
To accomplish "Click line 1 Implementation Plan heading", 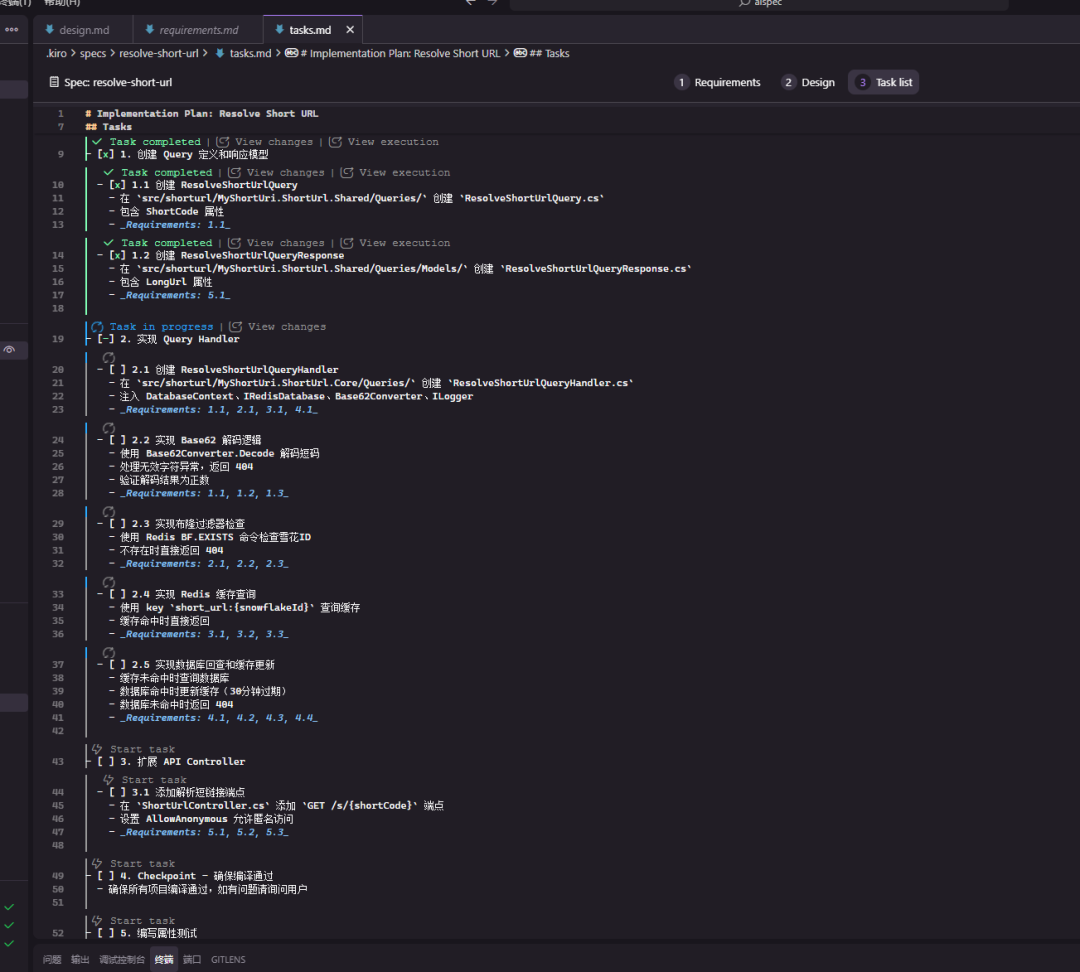I will 201,114.
